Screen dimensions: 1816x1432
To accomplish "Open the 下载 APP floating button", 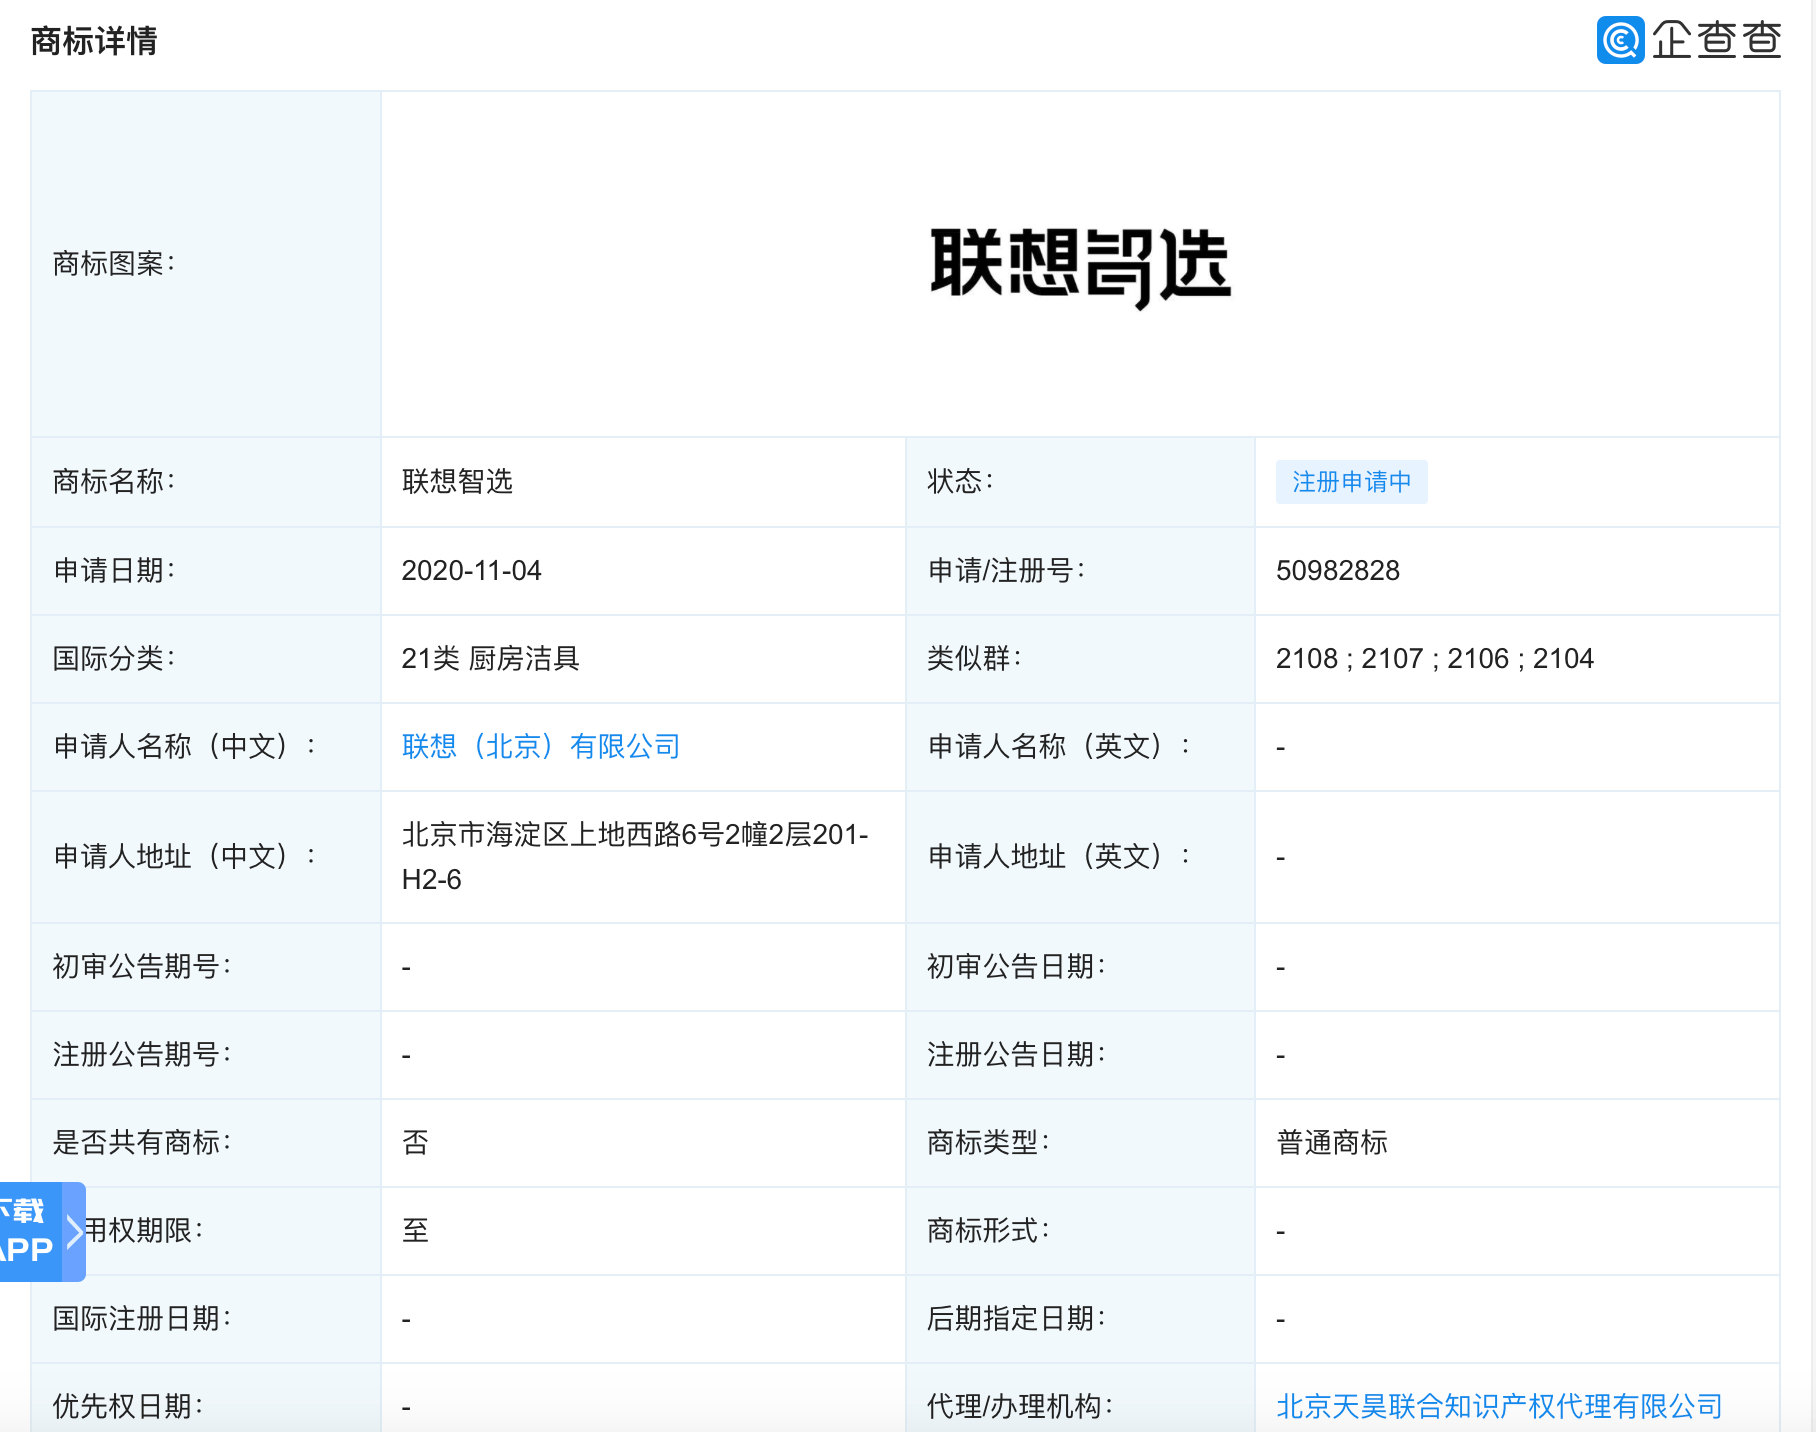I will coord(30,1232).
